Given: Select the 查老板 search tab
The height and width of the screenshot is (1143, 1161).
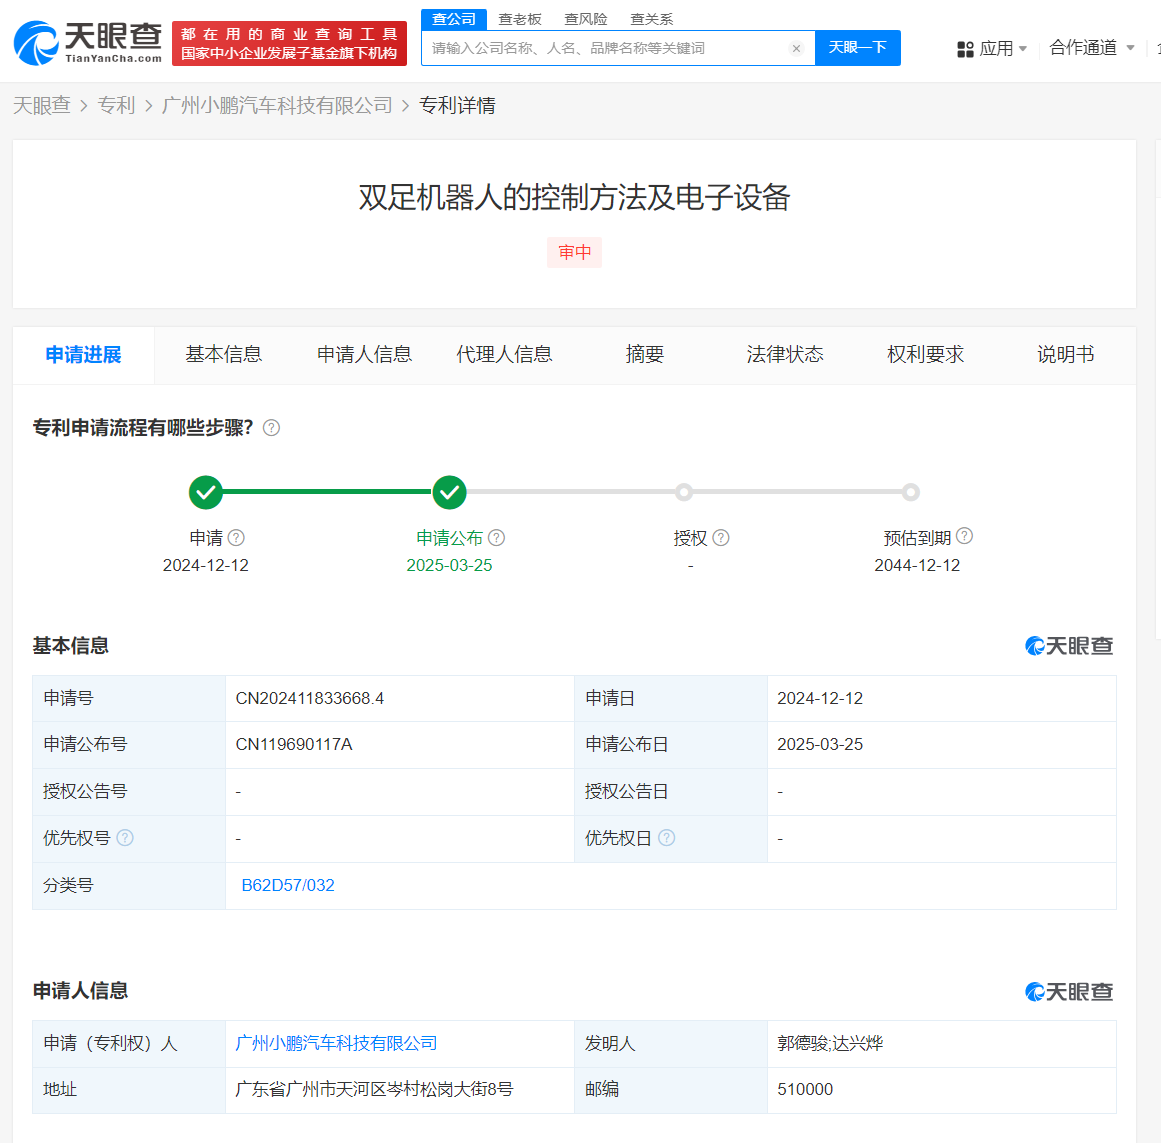Looking at the screenshot, I should tap(520, 19).
